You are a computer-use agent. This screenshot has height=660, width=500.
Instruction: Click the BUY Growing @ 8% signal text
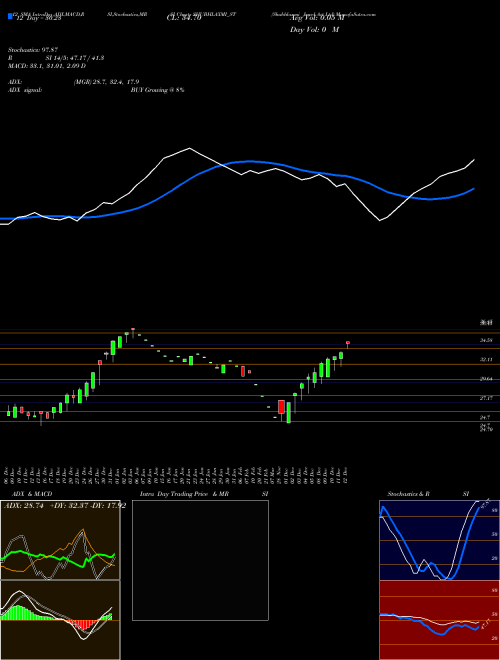[157, 90]
